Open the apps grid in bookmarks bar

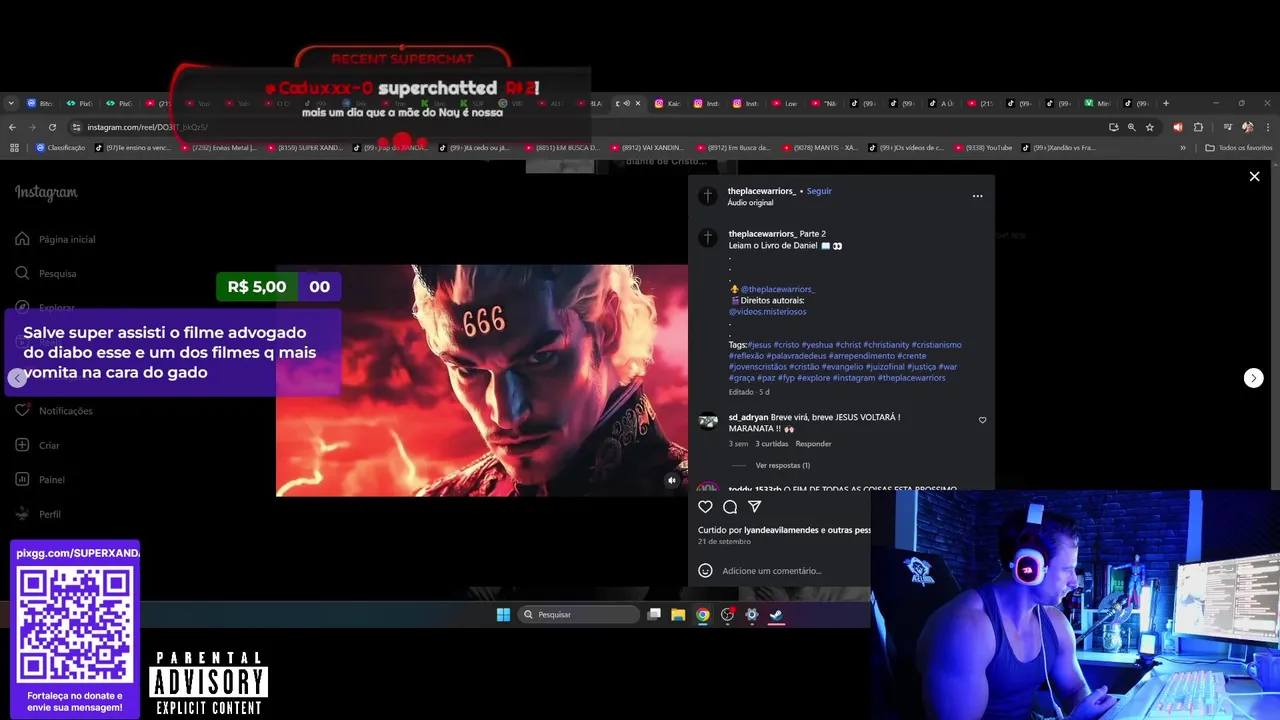(x=14, y=147)
